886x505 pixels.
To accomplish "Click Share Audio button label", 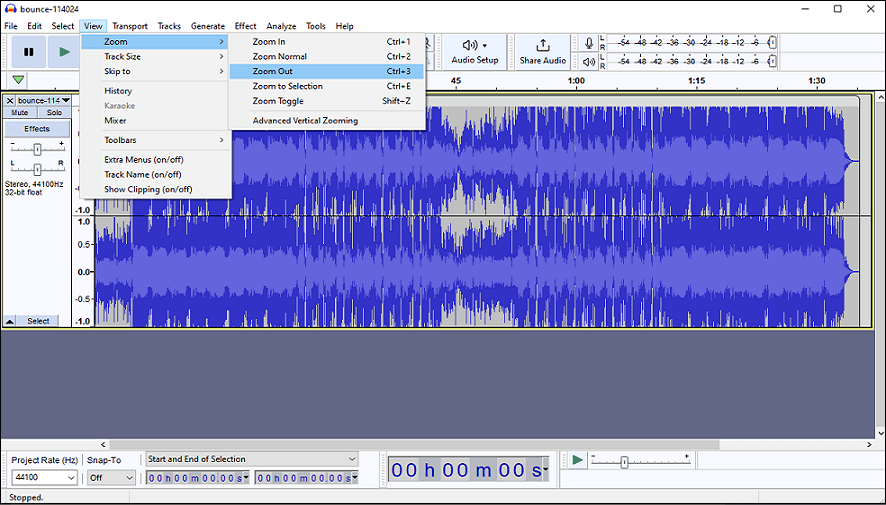I will point(542,60).
